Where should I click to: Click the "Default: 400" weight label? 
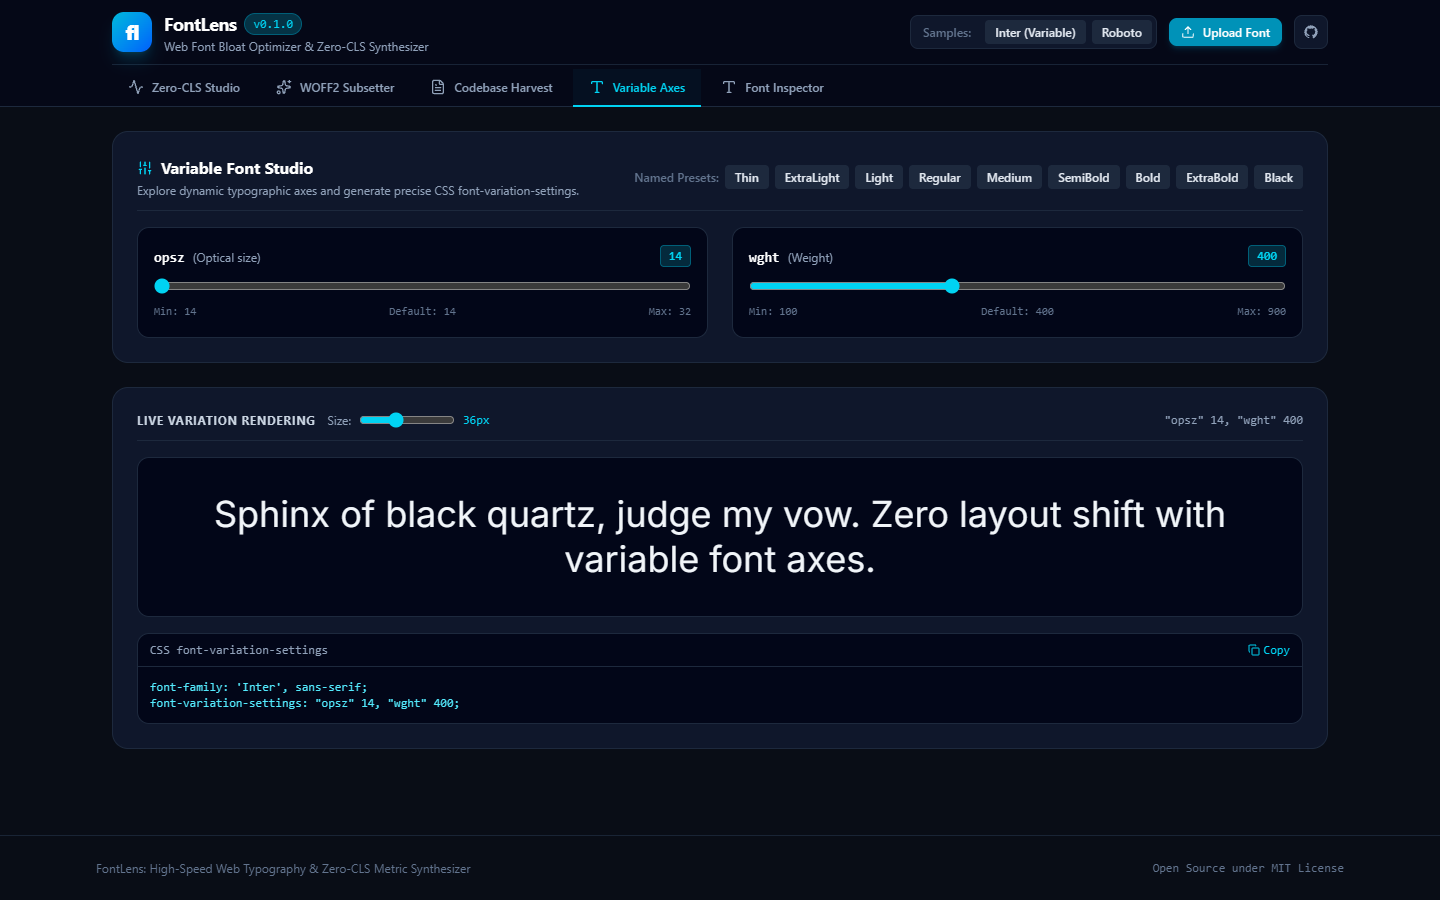tap(1017, 312)
